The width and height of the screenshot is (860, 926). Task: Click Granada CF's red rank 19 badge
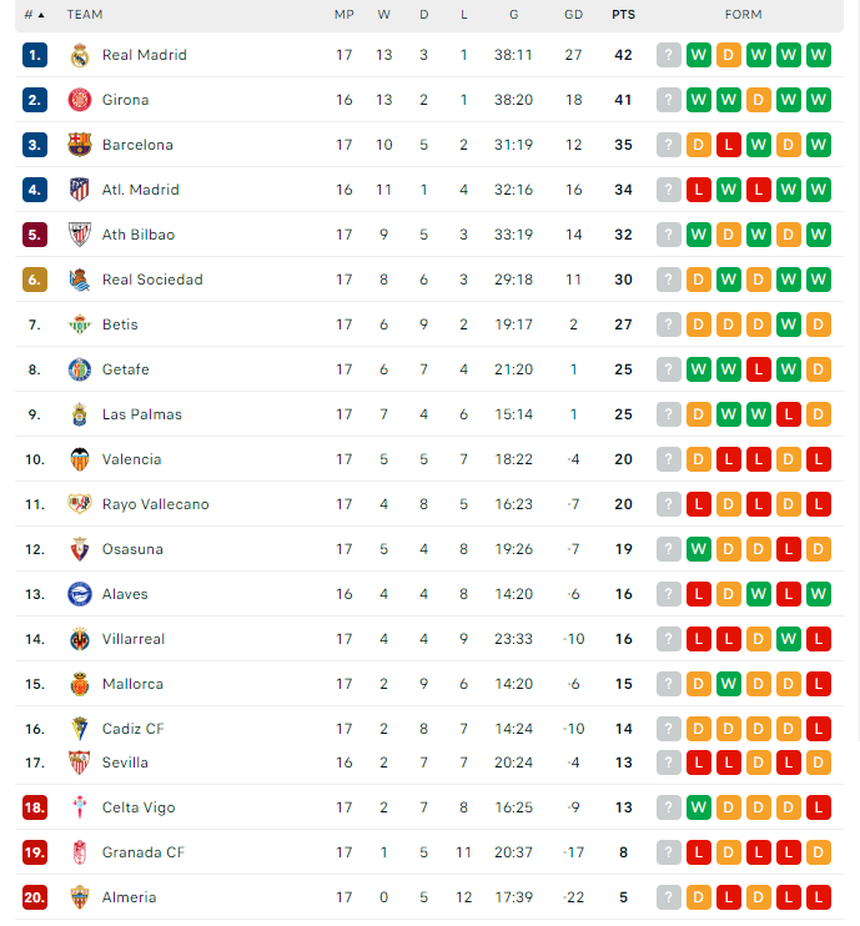(x=35, y=852)
